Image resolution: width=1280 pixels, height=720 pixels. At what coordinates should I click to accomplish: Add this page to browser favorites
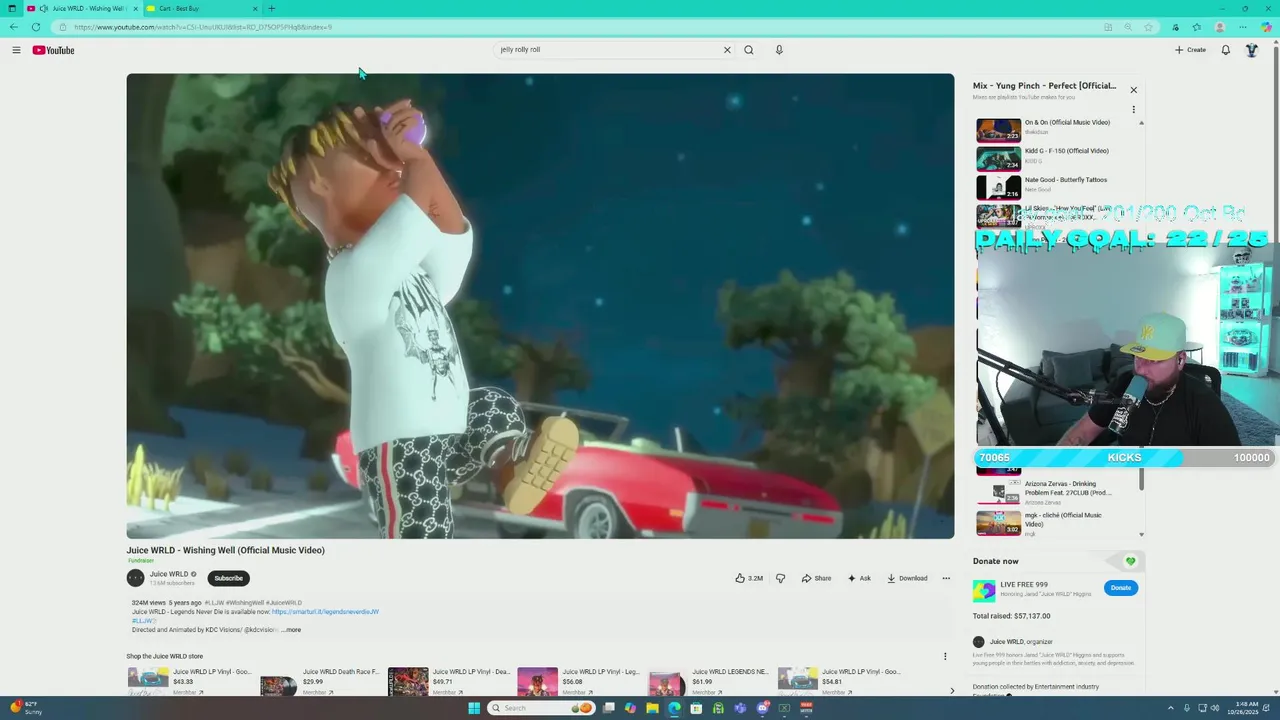pos(1148,27)
